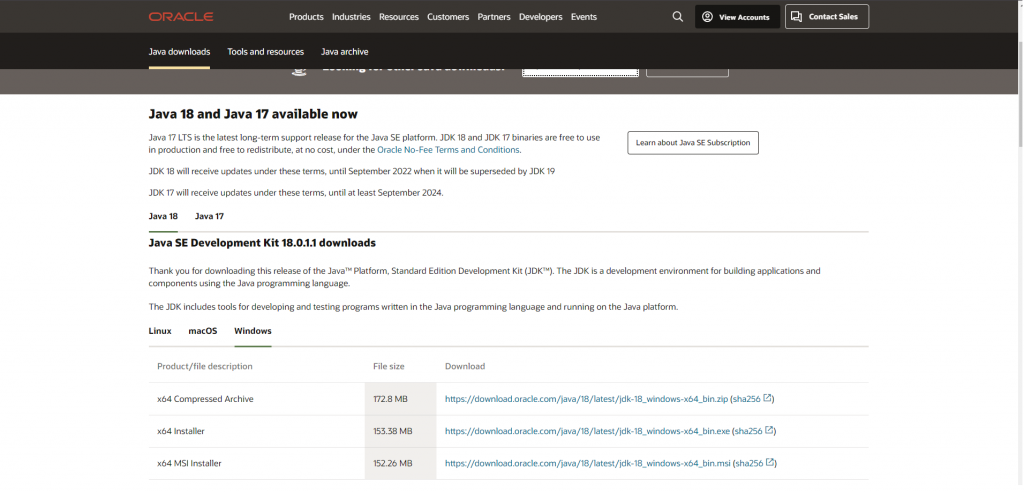Open sha256 link for x64 Compressed Archive
The height and width of the screenshot is (492, 1024).
(752, 399)
